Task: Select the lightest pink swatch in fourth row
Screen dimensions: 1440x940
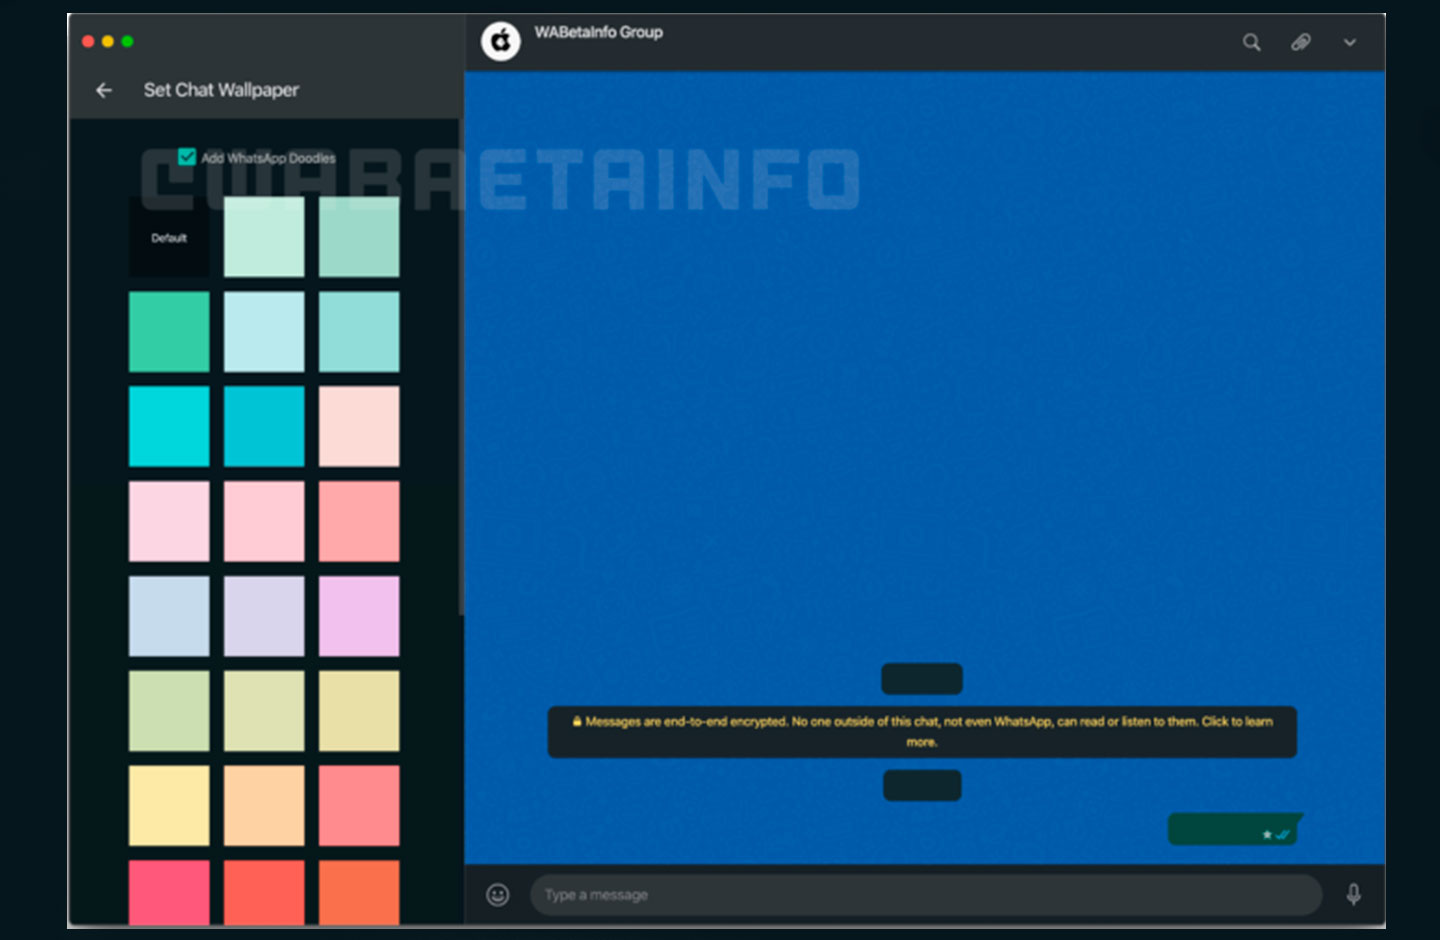Action: [169, 522]
